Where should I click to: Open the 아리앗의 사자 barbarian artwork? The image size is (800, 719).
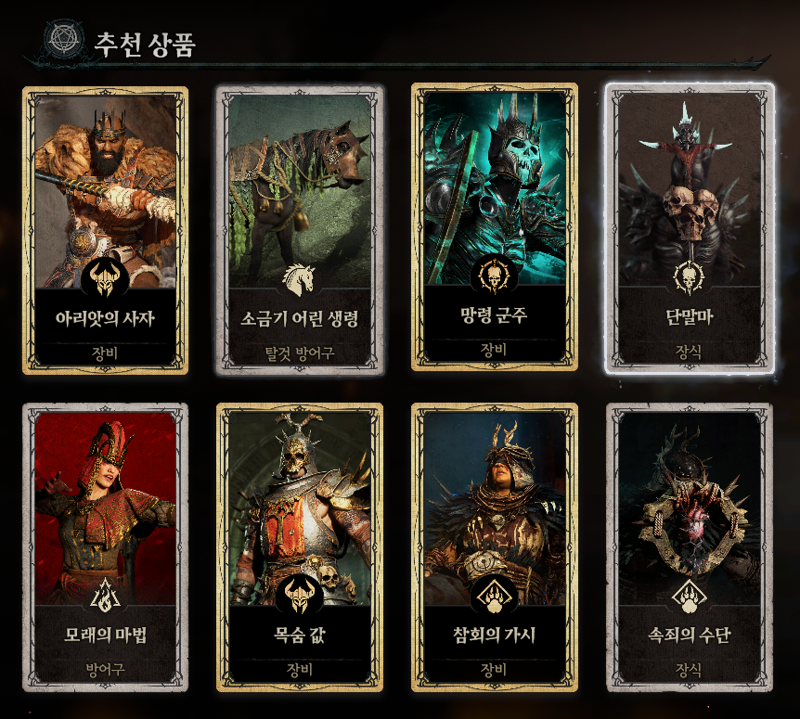pyautogui.click(x=105, y=191)
